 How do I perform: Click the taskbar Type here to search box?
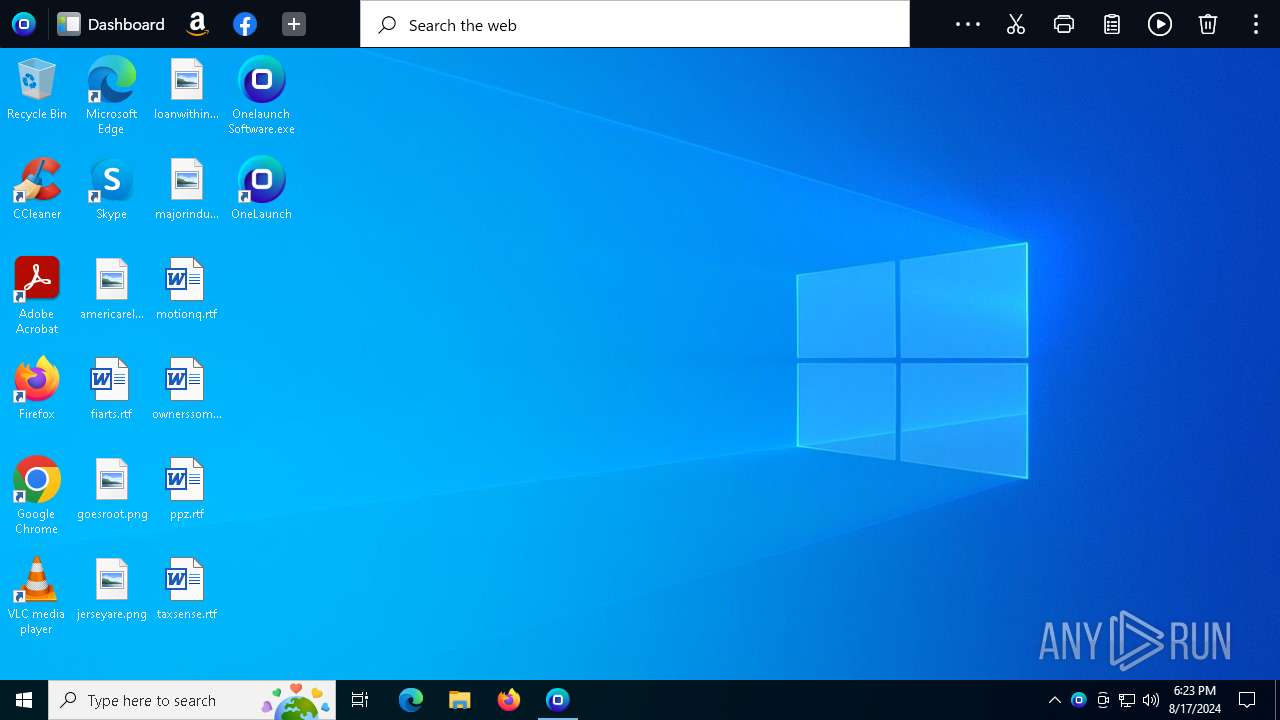coord(192,700)
